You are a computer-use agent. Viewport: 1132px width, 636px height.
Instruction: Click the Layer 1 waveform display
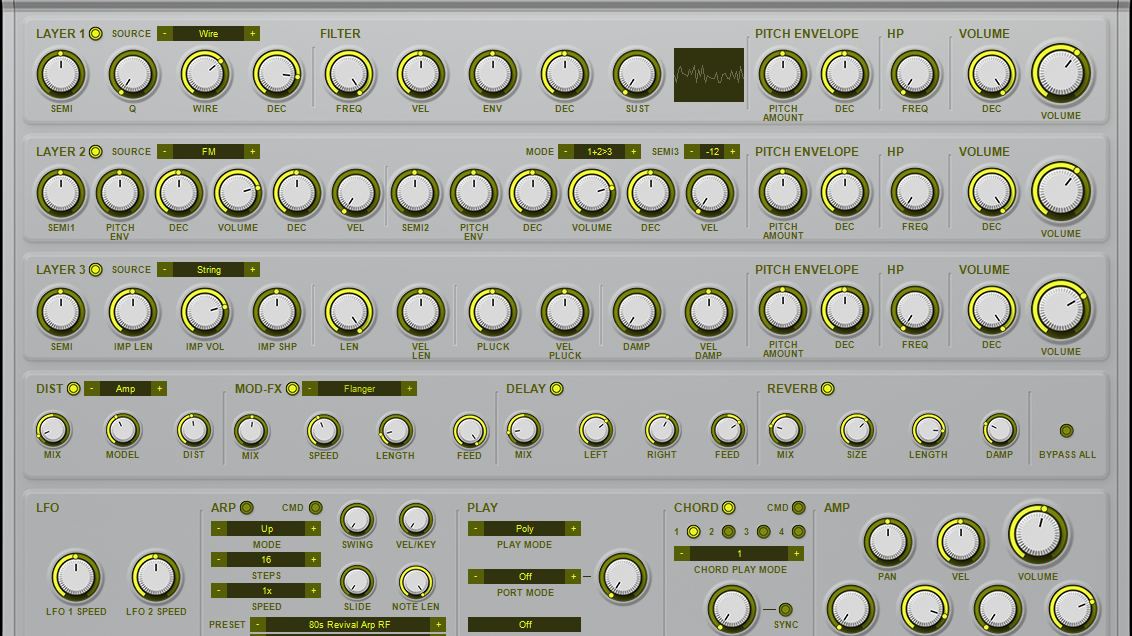click(x=708, y=75)
